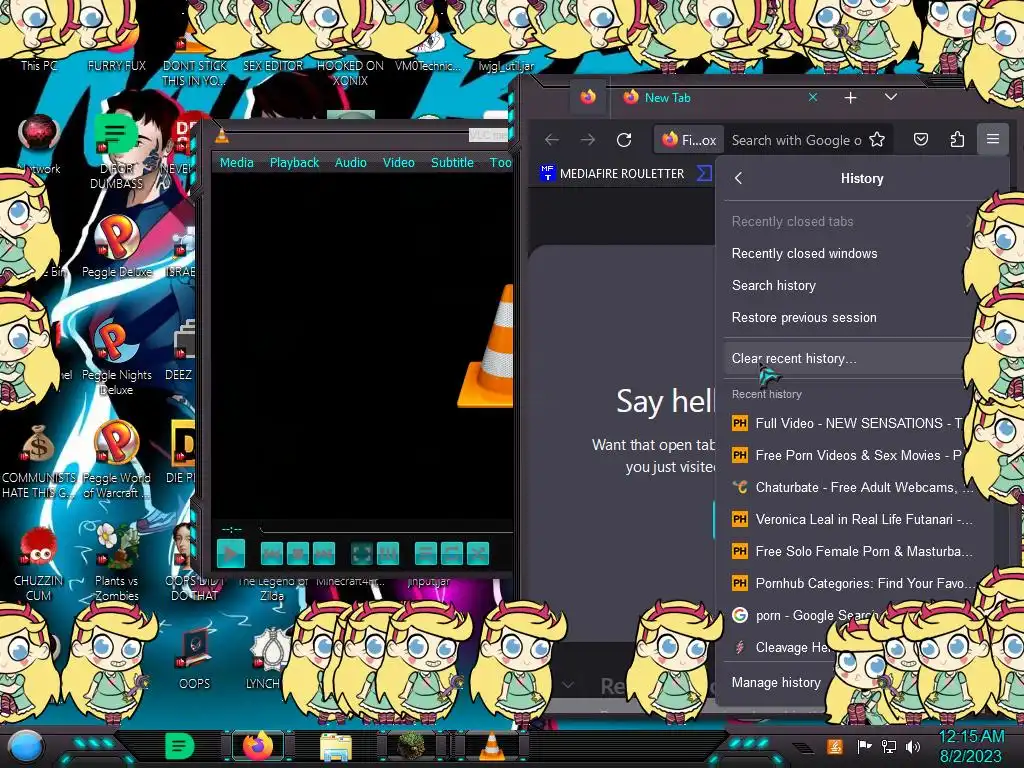Image resolution: width=1024 pixels, height=768 pixels.
Task: Open File Explorer from the taskbar
Action: coord(336,747)
